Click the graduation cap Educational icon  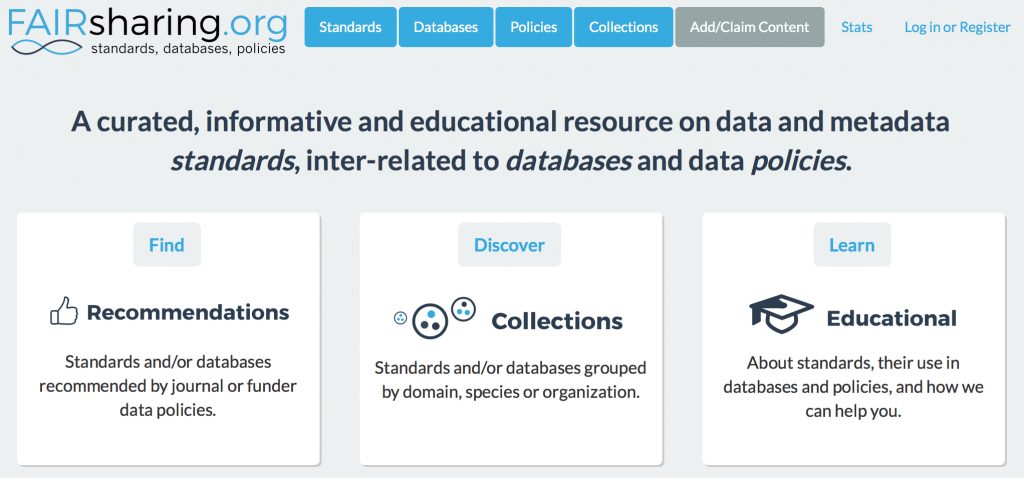781,314
